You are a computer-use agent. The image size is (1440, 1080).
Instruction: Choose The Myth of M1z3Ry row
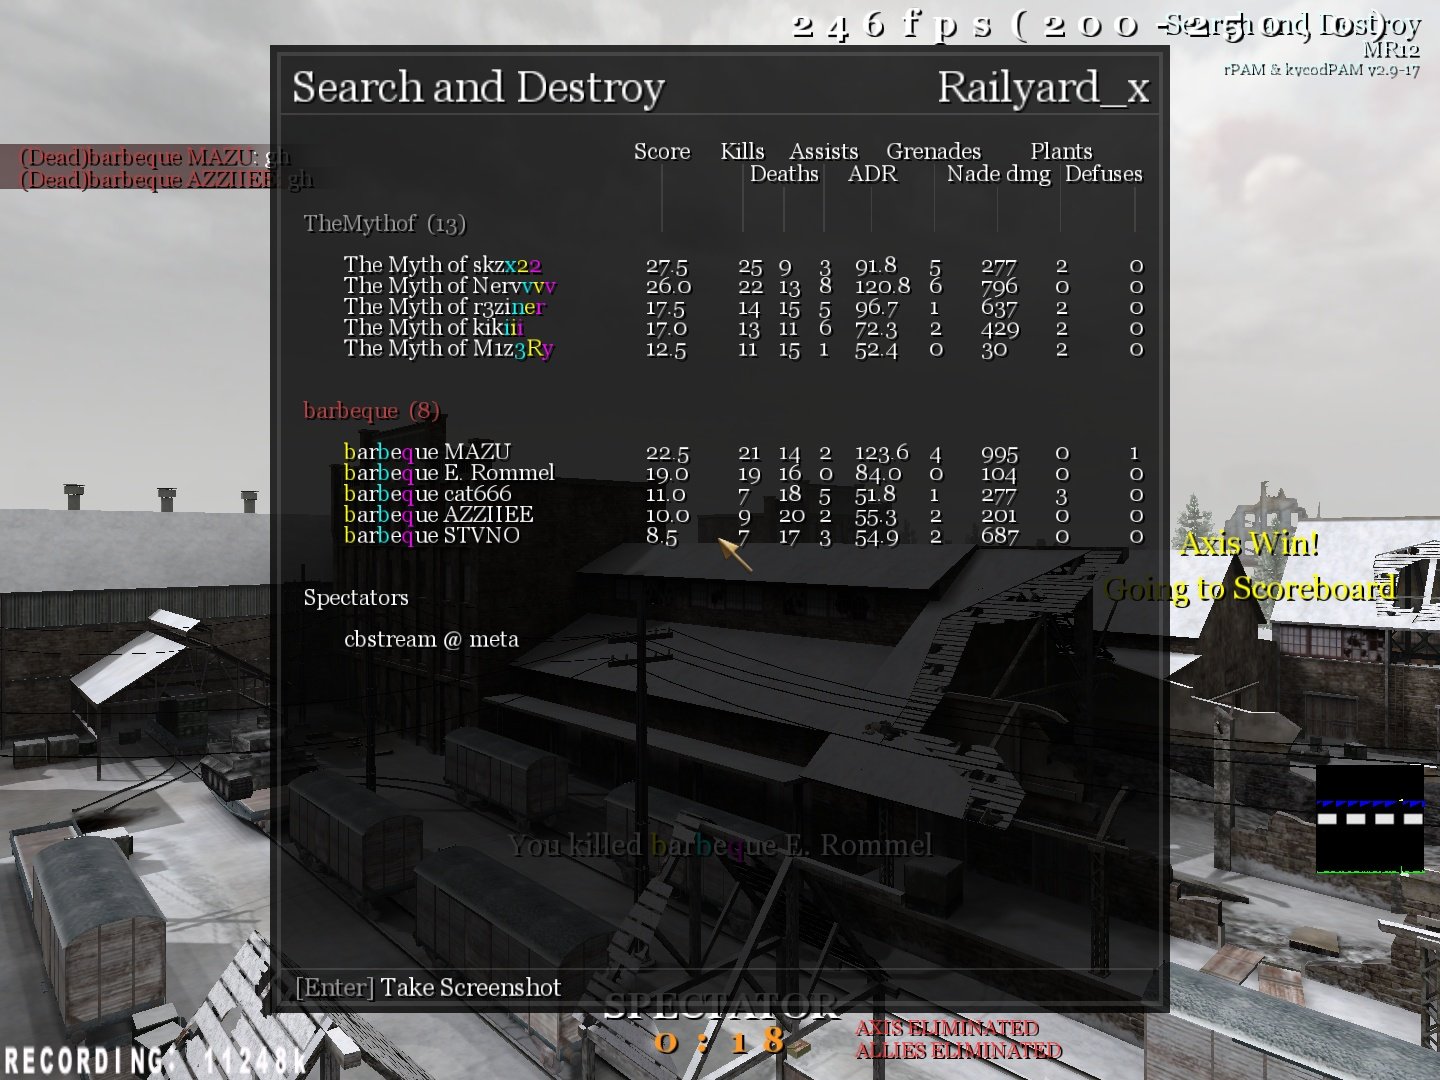click(448, 349)
